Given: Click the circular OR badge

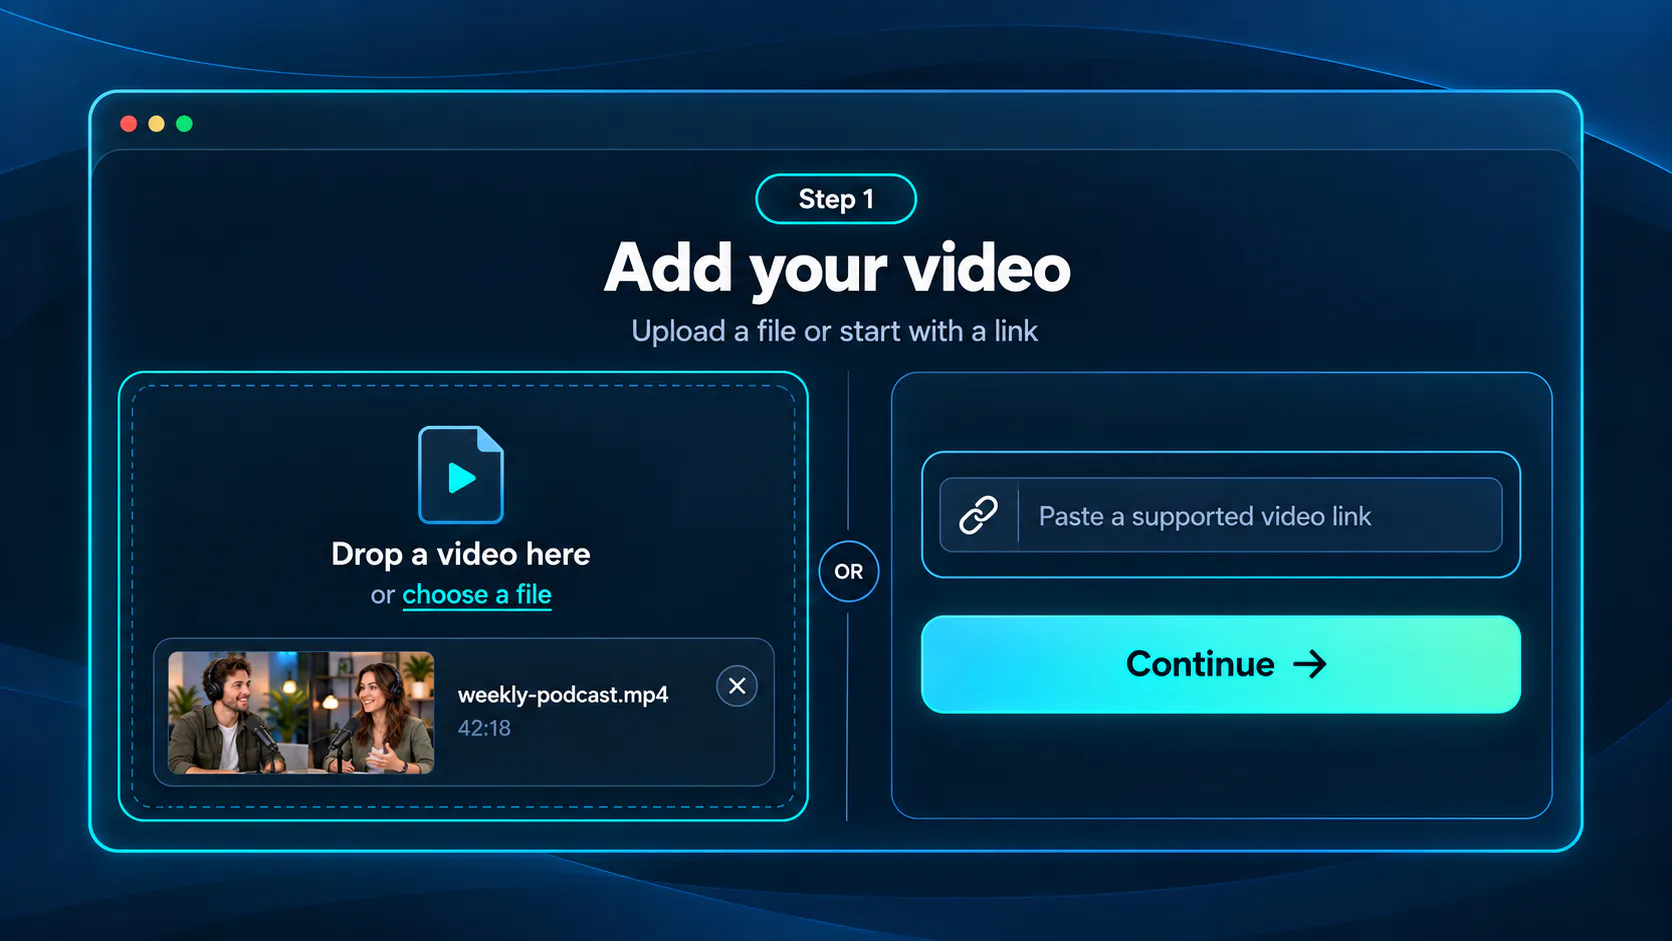Looking at the screenshot, I should [x=849, y=571].
